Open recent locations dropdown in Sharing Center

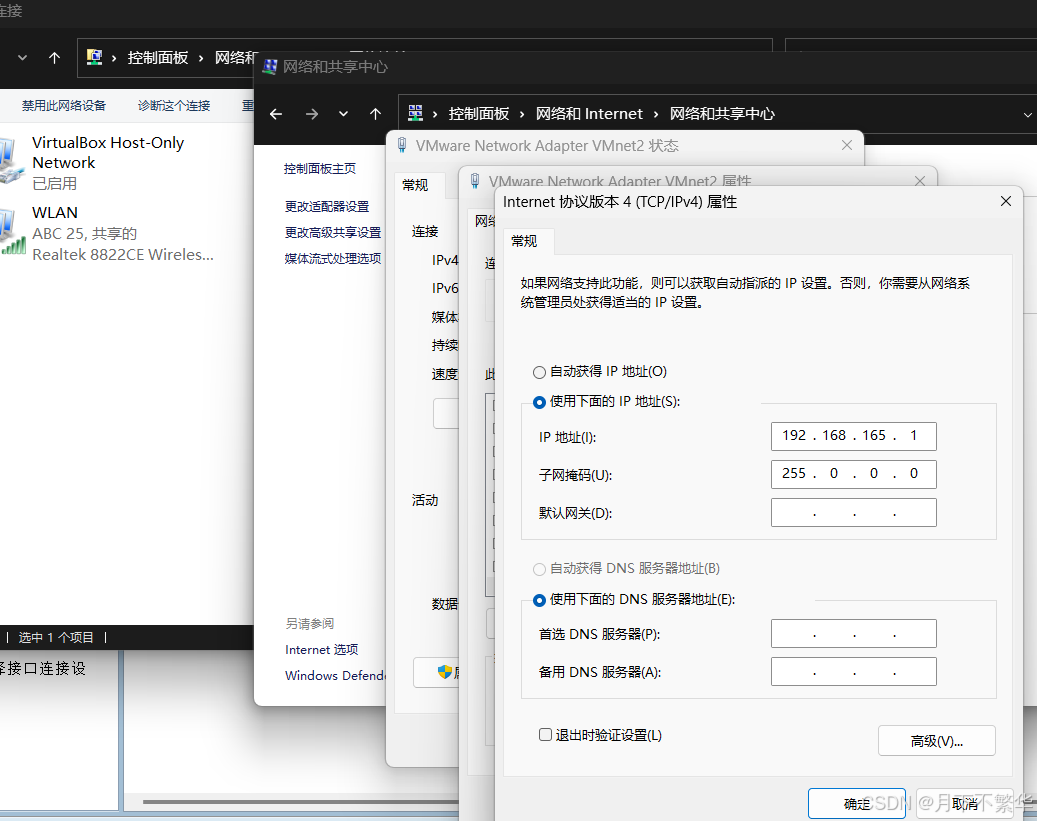pos(343,114)
